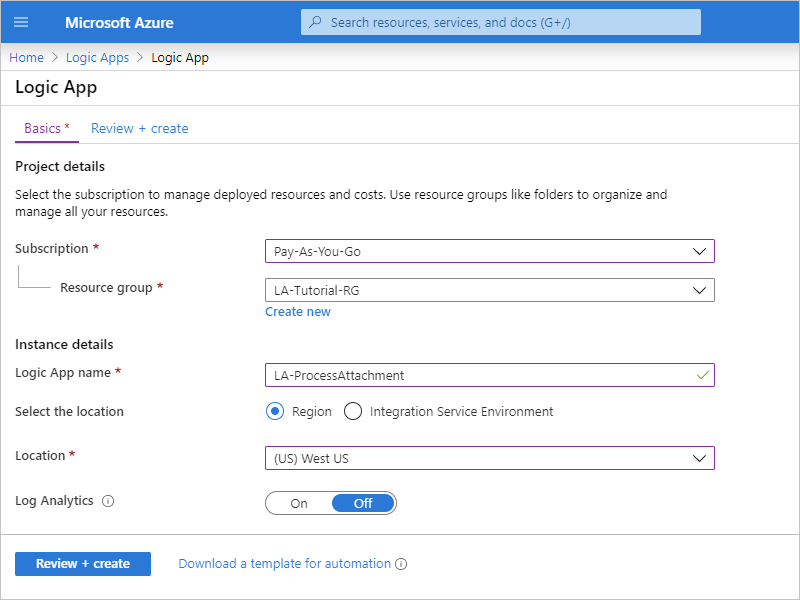Switch to the Basics tab
The width and height of the screenshot is (800, 600).
tap(46, 129)
